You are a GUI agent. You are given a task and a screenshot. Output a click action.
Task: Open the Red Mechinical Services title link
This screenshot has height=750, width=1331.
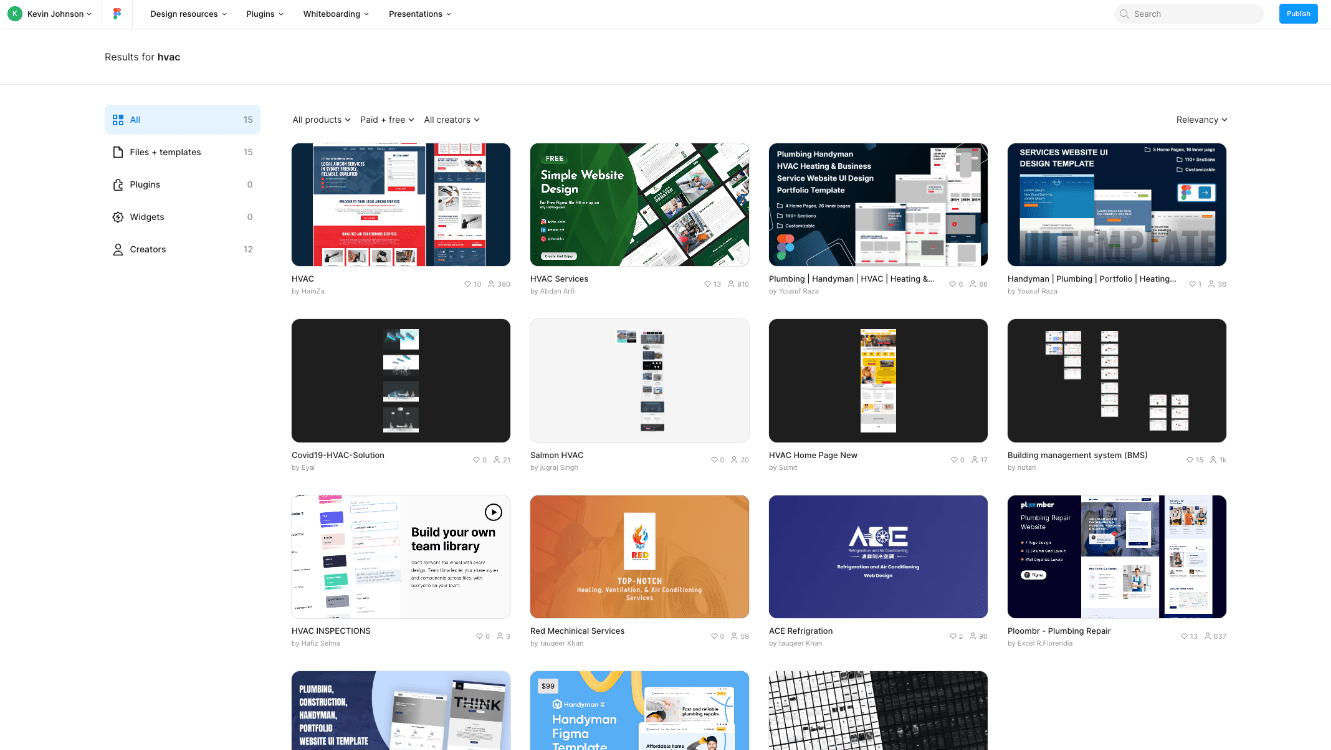pos(577,631)
